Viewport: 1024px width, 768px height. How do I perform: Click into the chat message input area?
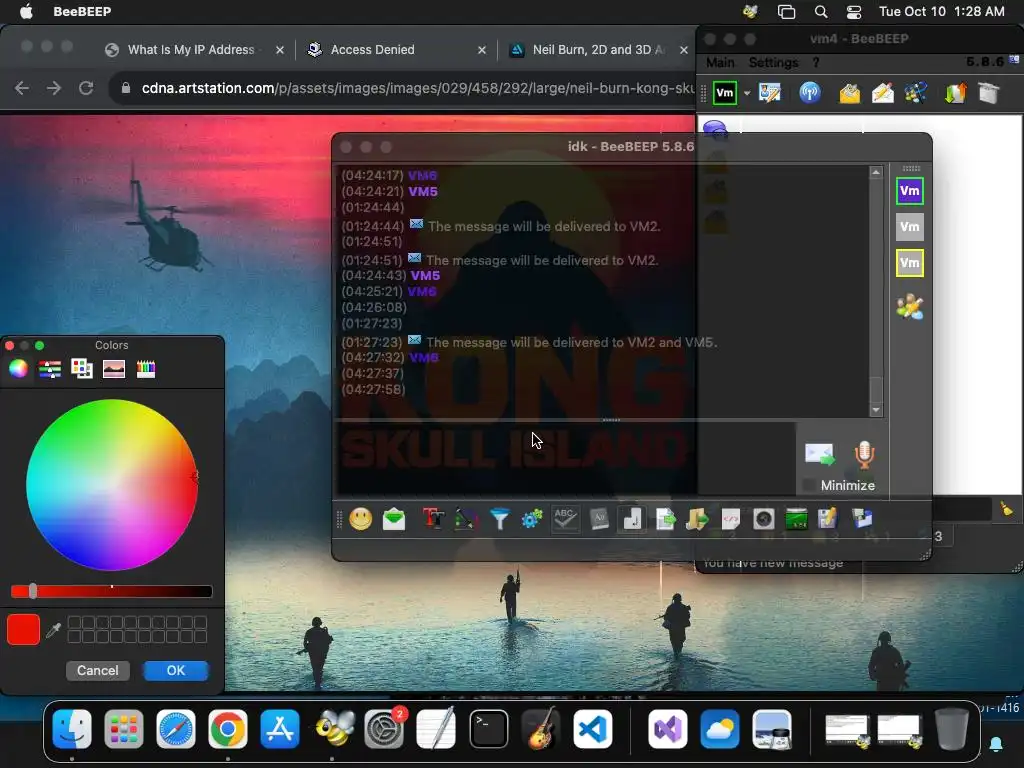[566, 458]
